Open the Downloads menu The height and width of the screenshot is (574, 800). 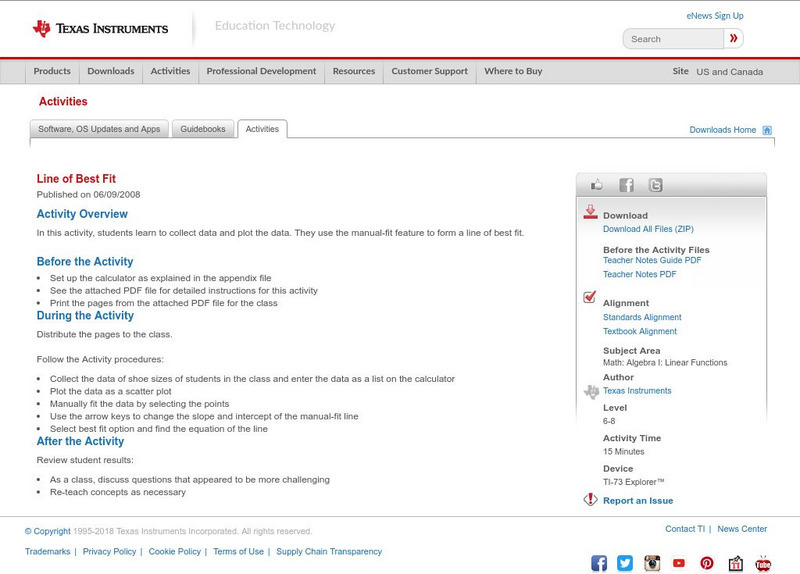tap(111, 71)
